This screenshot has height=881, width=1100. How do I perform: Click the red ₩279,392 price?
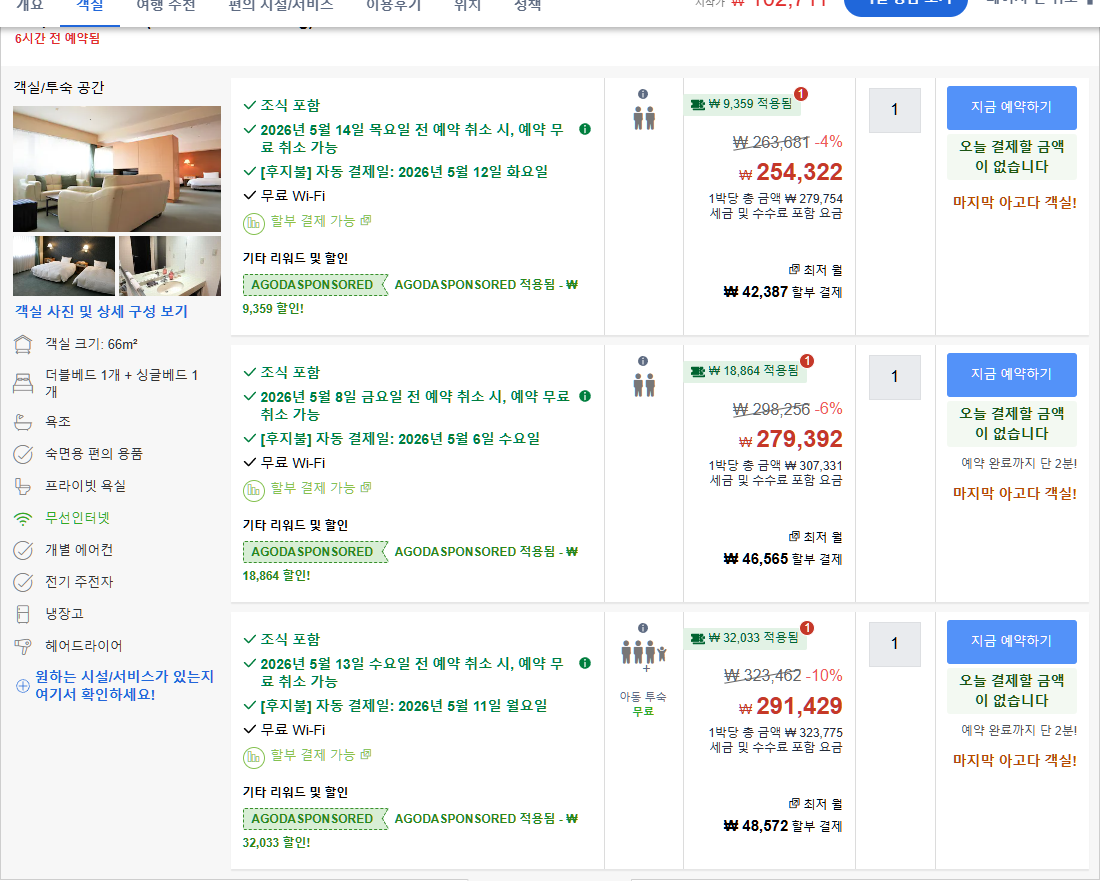(791, 439)
